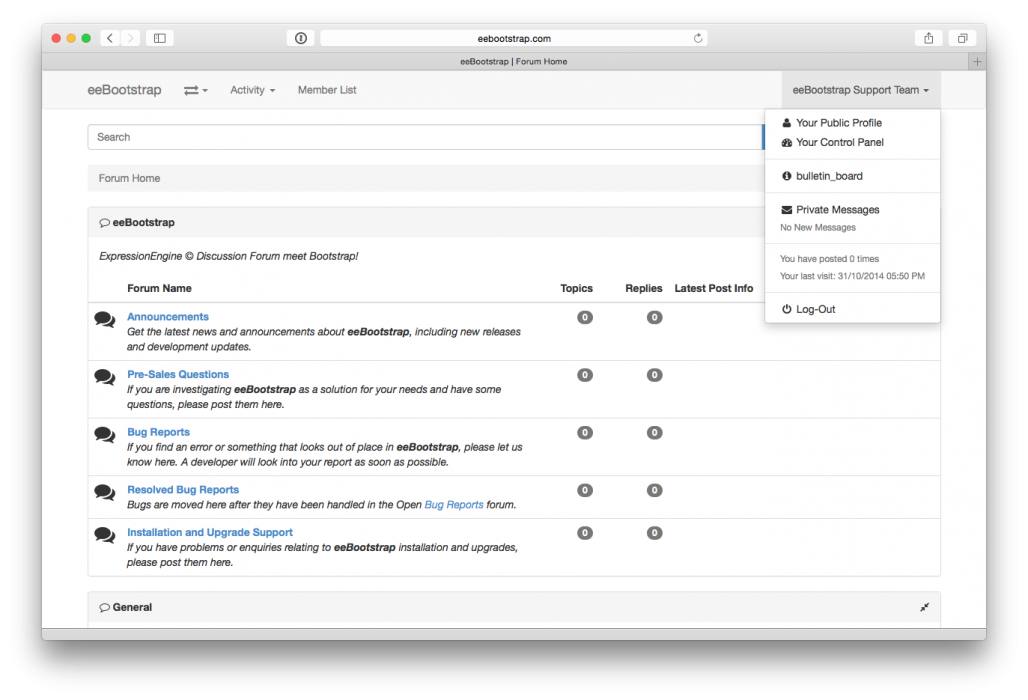Screen dimensions: 1028x700
Task: Click the Topics count badge for Resolved Bug Reports
Action: point(585,490)
